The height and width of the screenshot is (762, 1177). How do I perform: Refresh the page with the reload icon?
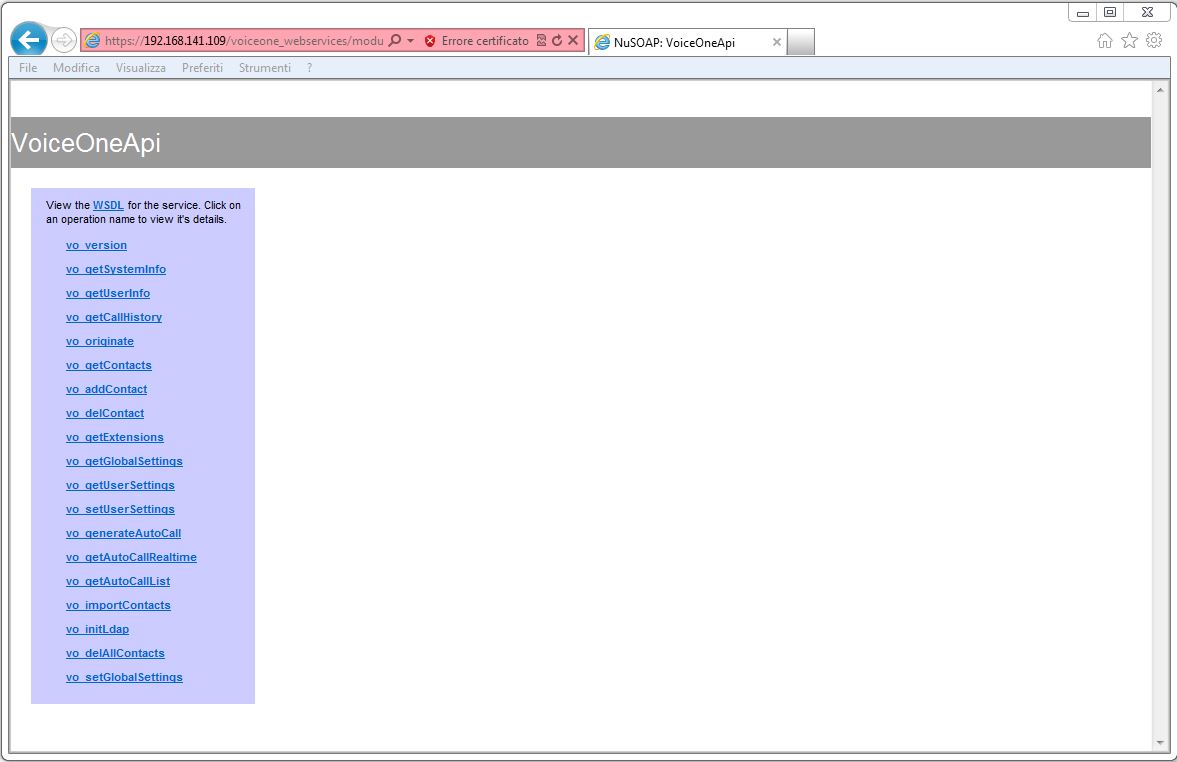pyautogui.click(x=557, y=41)
